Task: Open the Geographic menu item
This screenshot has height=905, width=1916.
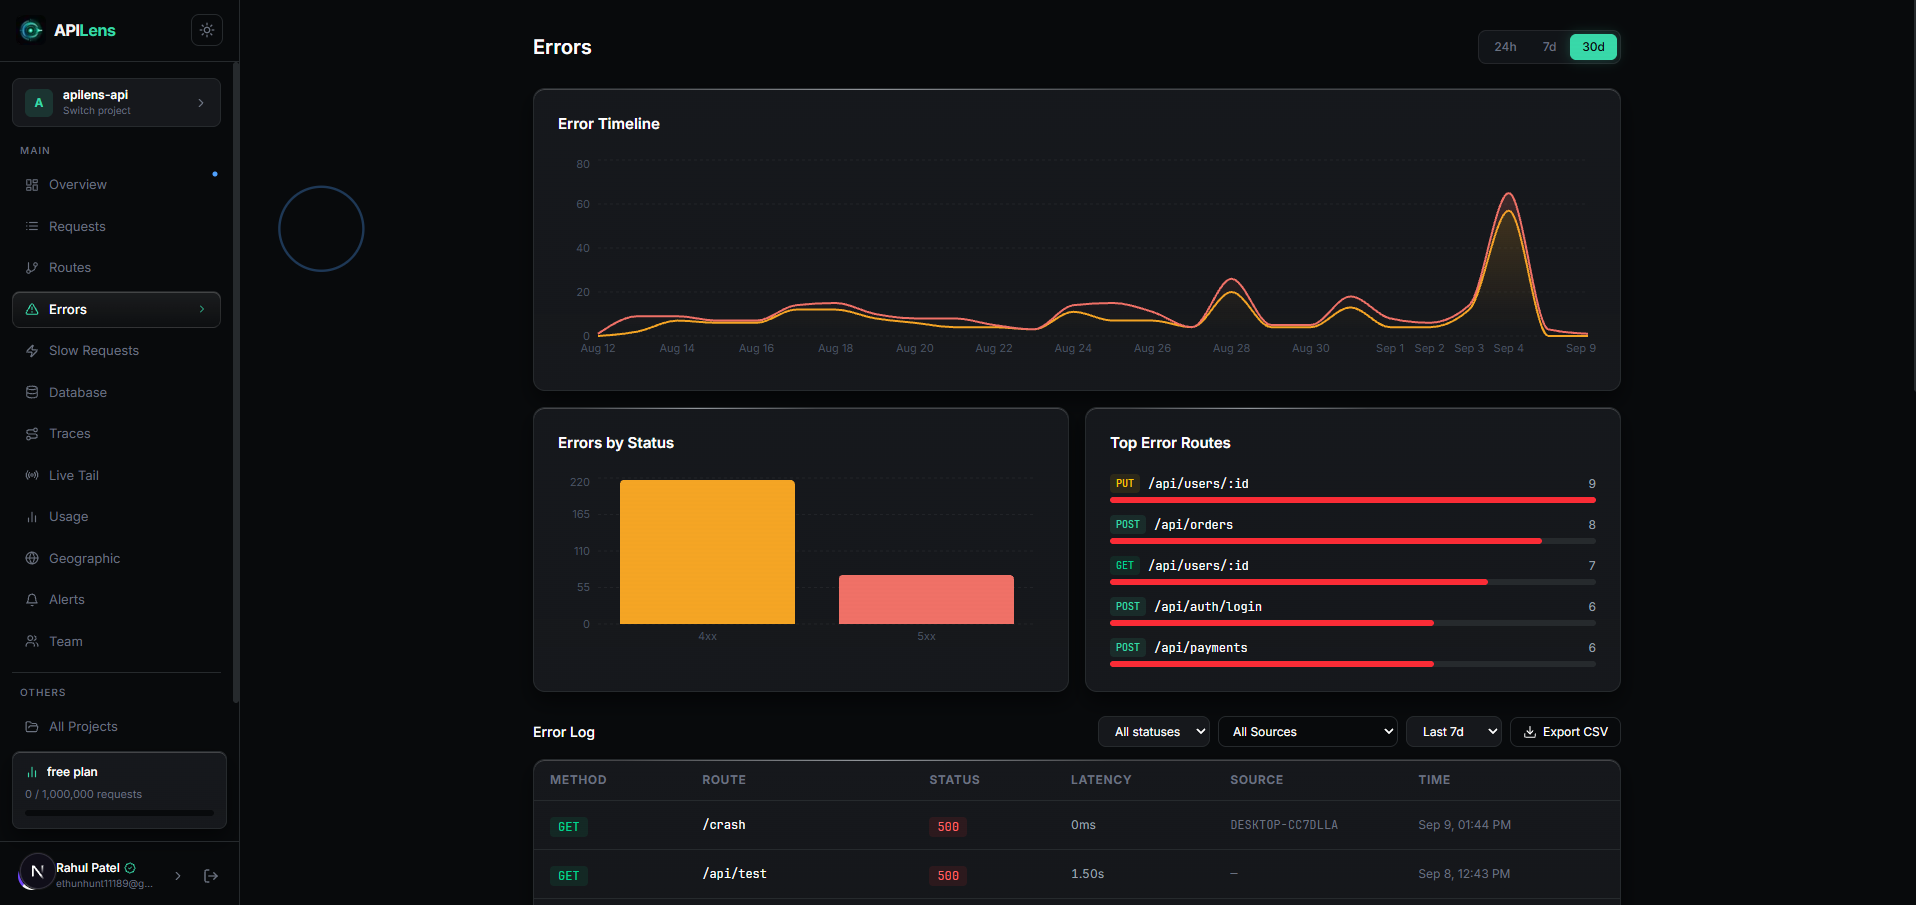Action: pos(116,559)
